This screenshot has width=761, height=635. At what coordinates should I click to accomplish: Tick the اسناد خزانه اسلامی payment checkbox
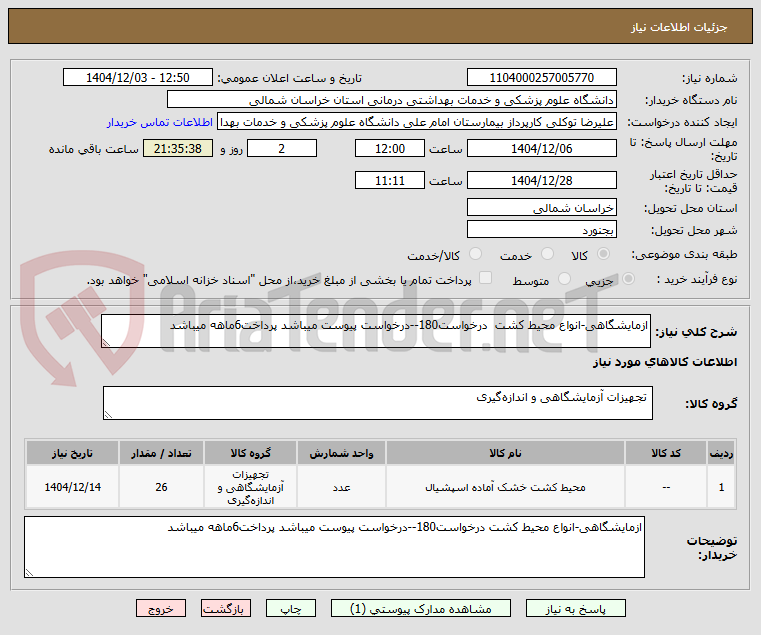pyautogui.click(x=485, y=278)
